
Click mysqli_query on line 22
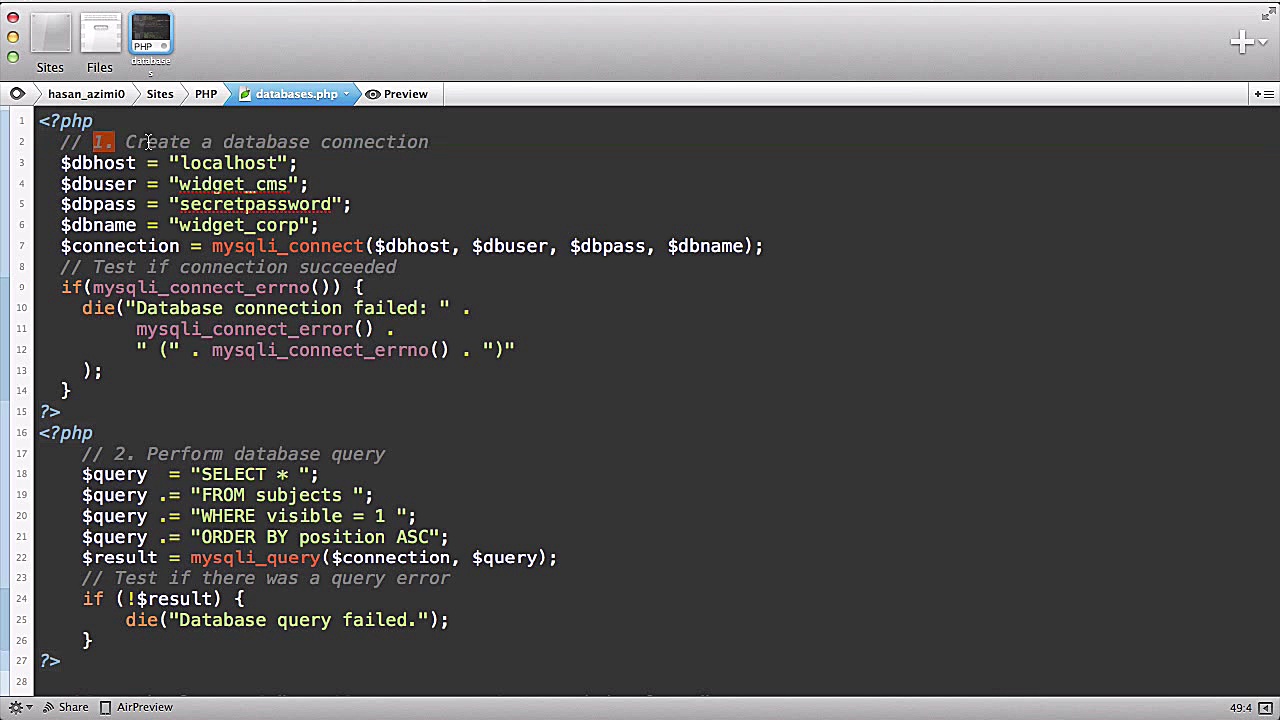(255, 557)
